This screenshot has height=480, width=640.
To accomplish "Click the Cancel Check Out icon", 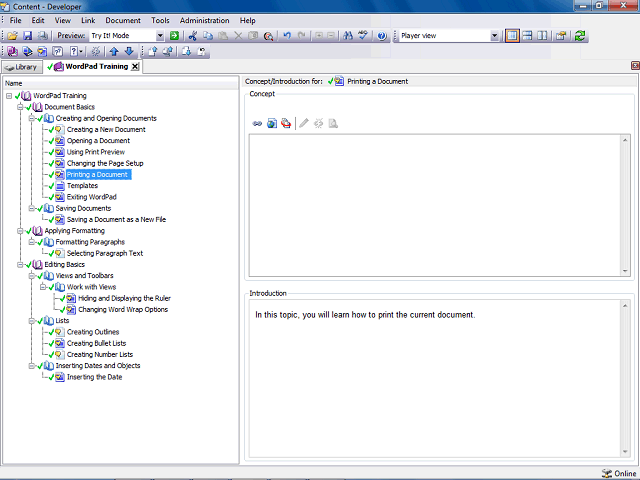I will click(202, 51).
